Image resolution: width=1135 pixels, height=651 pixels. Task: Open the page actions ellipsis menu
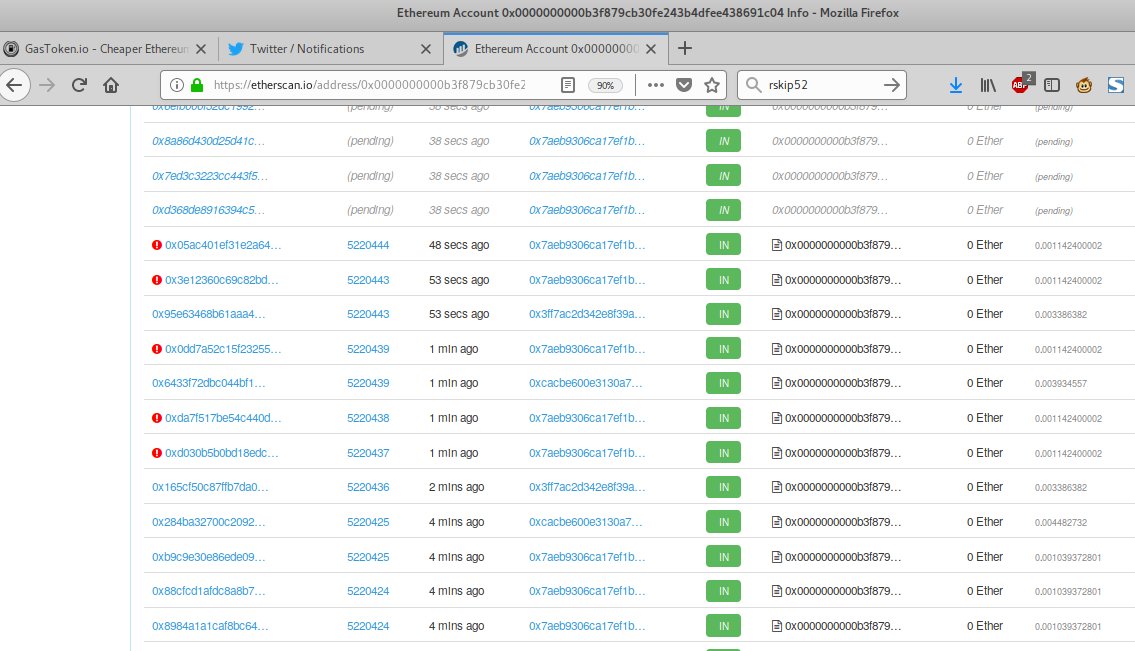(655, 85)
